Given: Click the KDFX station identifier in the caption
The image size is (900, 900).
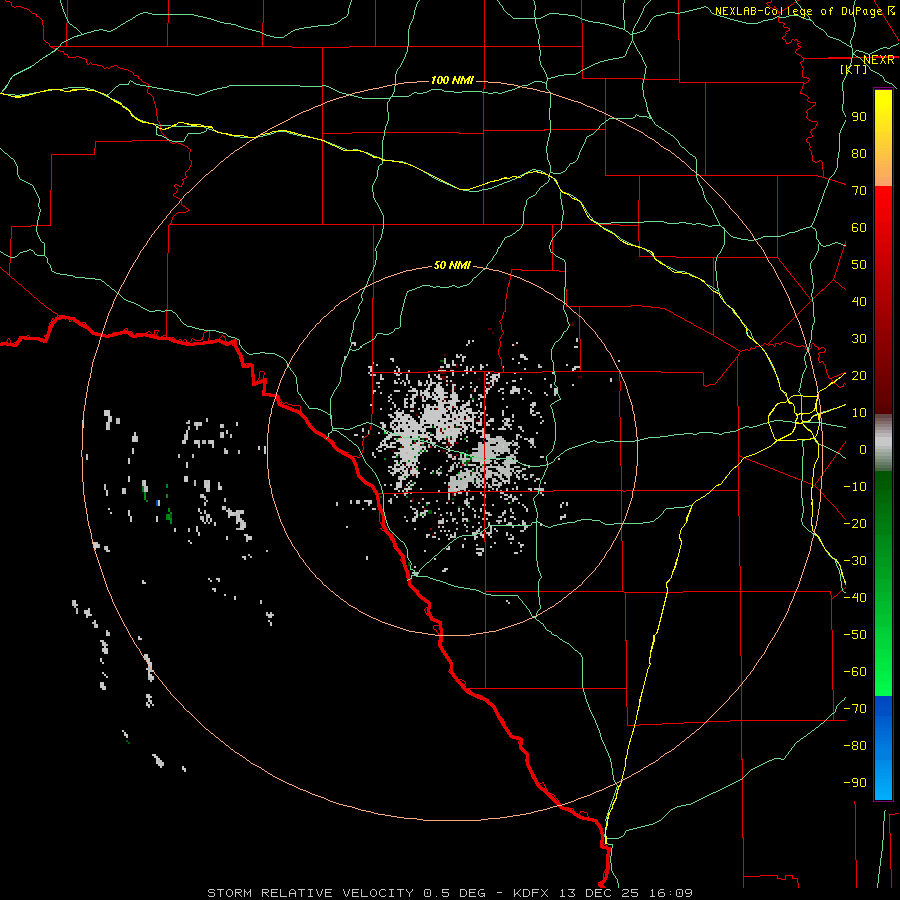Looking at the screenshot, I should point(530,893).
